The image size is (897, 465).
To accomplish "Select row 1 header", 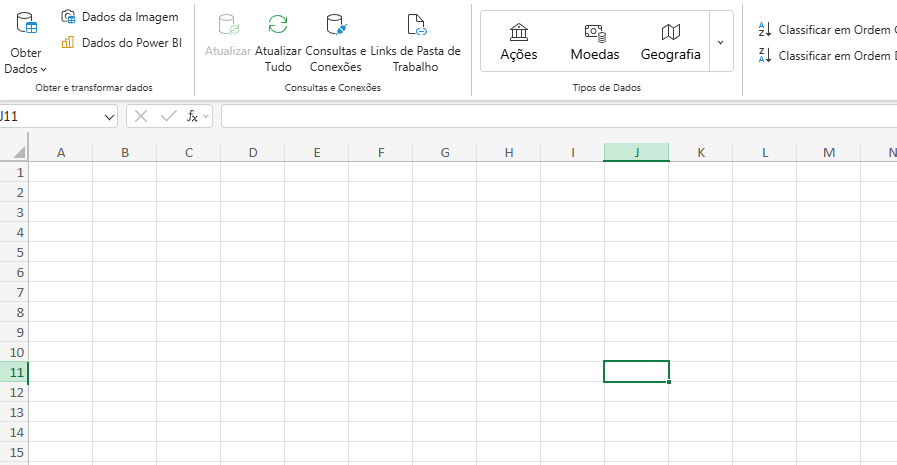I will point(14,172).
